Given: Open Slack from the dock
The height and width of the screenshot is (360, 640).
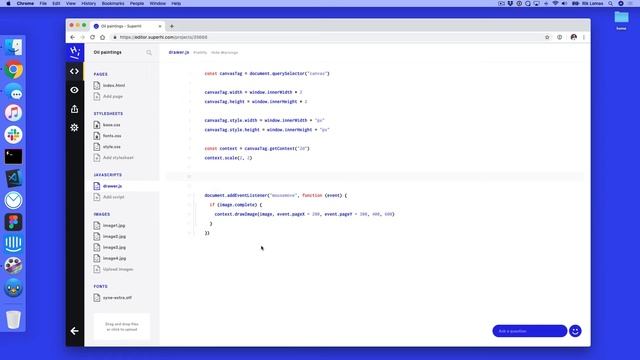Looking at the screenshot, I should coord(13,135).
